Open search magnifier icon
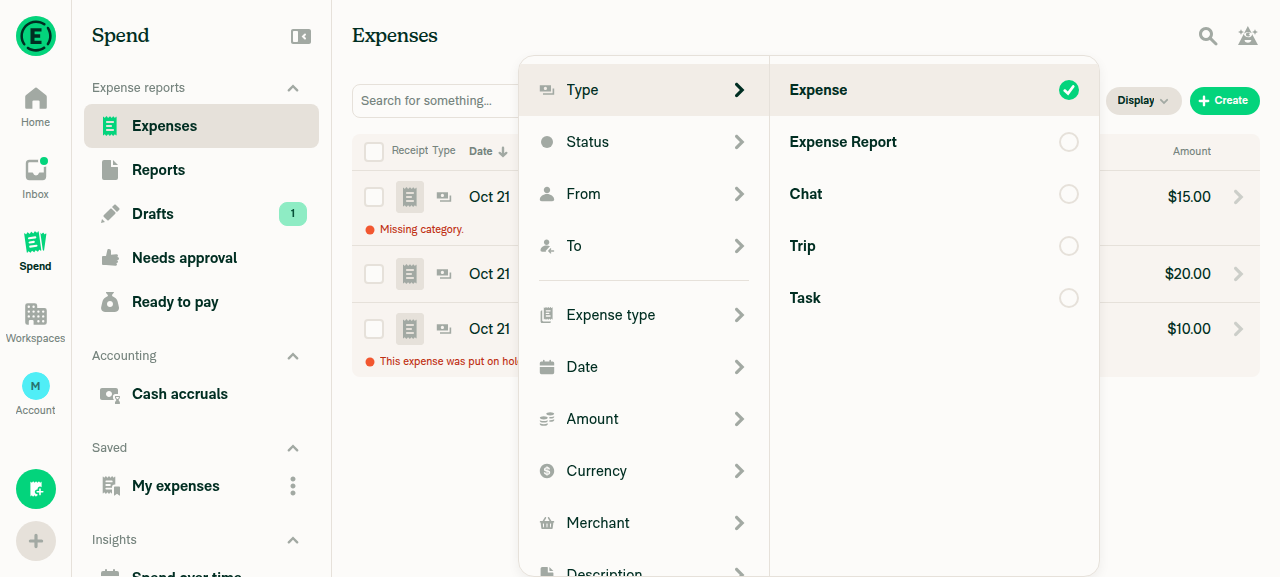 (1208, 36)
